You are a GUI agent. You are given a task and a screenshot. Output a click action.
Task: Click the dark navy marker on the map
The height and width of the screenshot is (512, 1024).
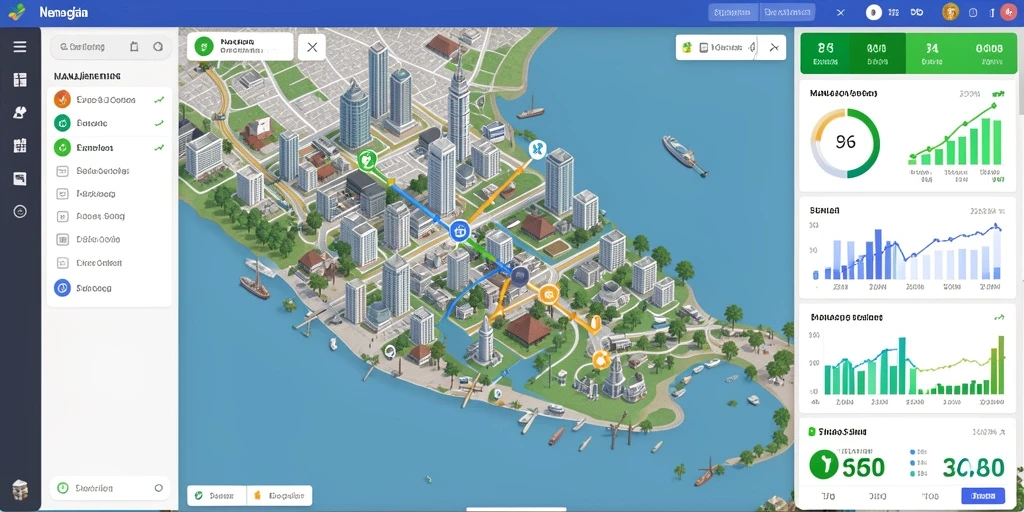pos(520,276)
